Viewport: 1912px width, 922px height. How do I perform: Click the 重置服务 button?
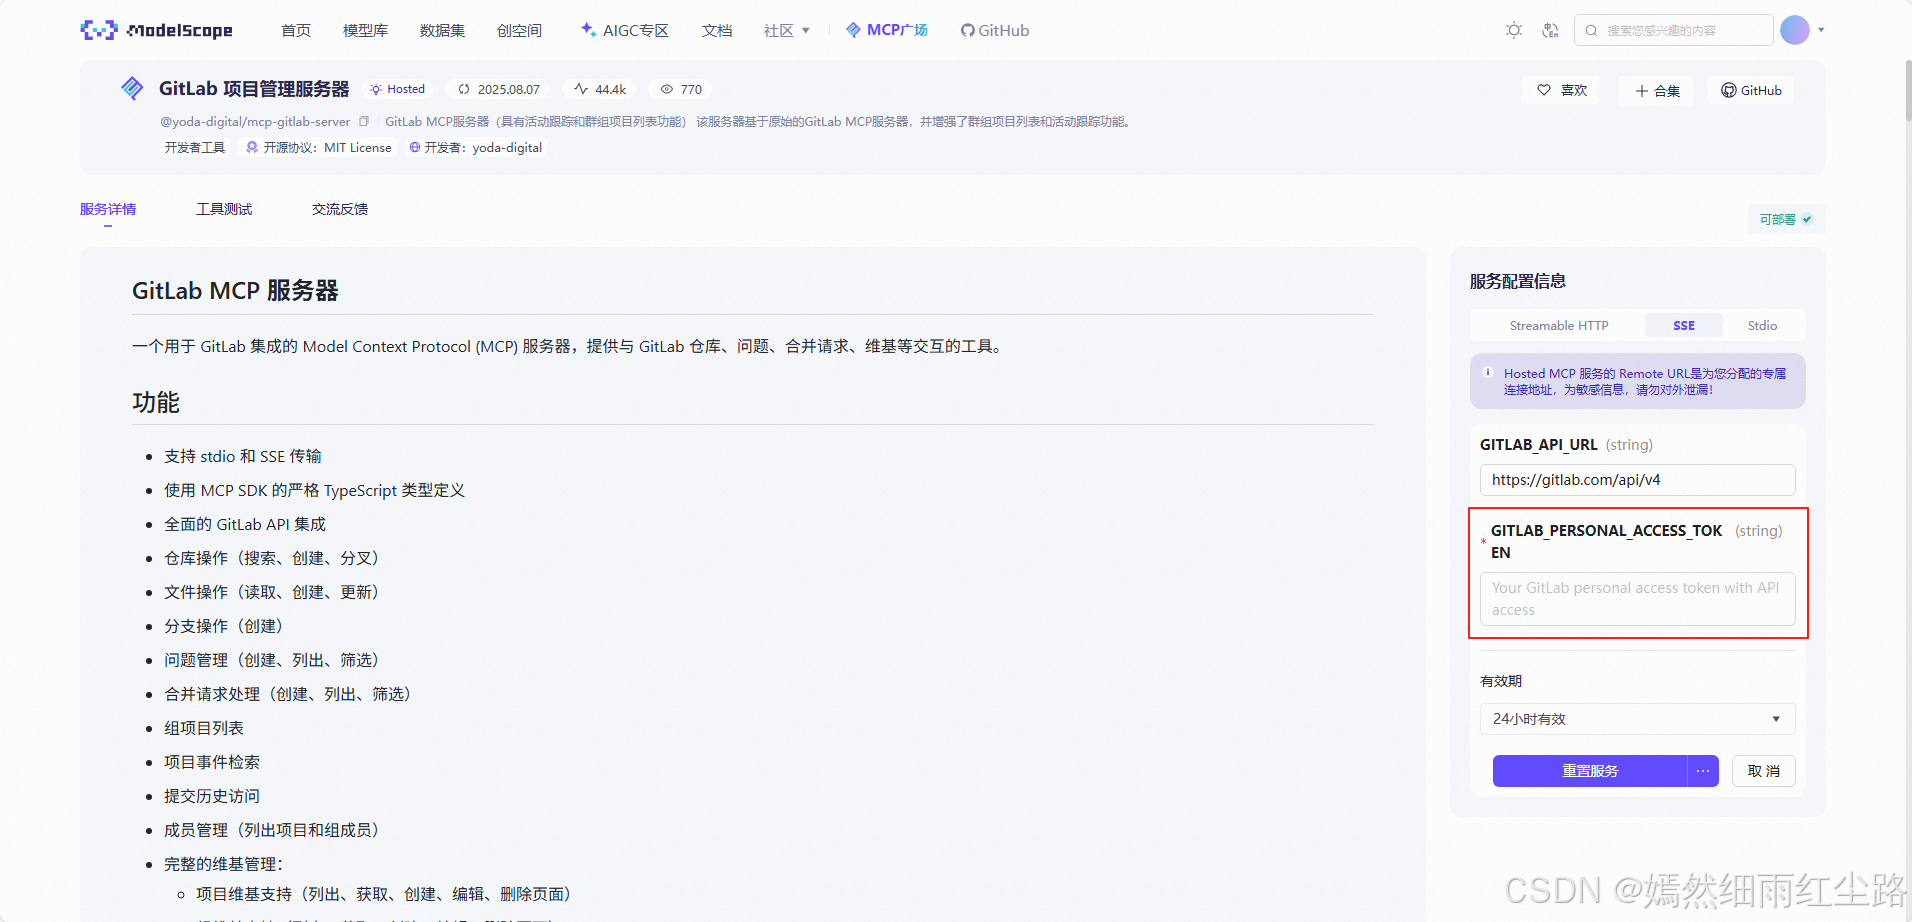(1590, 771)
